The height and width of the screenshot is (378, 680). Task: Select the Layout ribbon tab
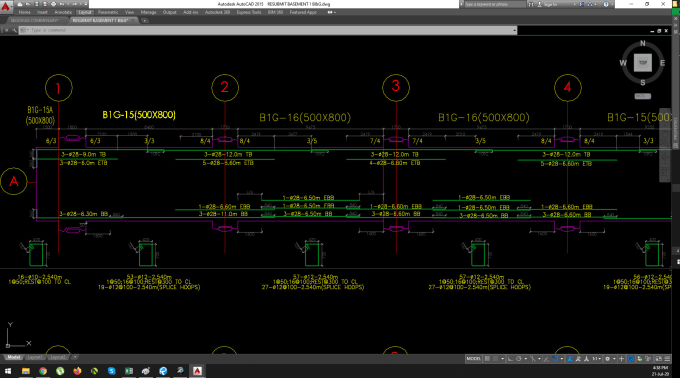(x=85, y=12)
